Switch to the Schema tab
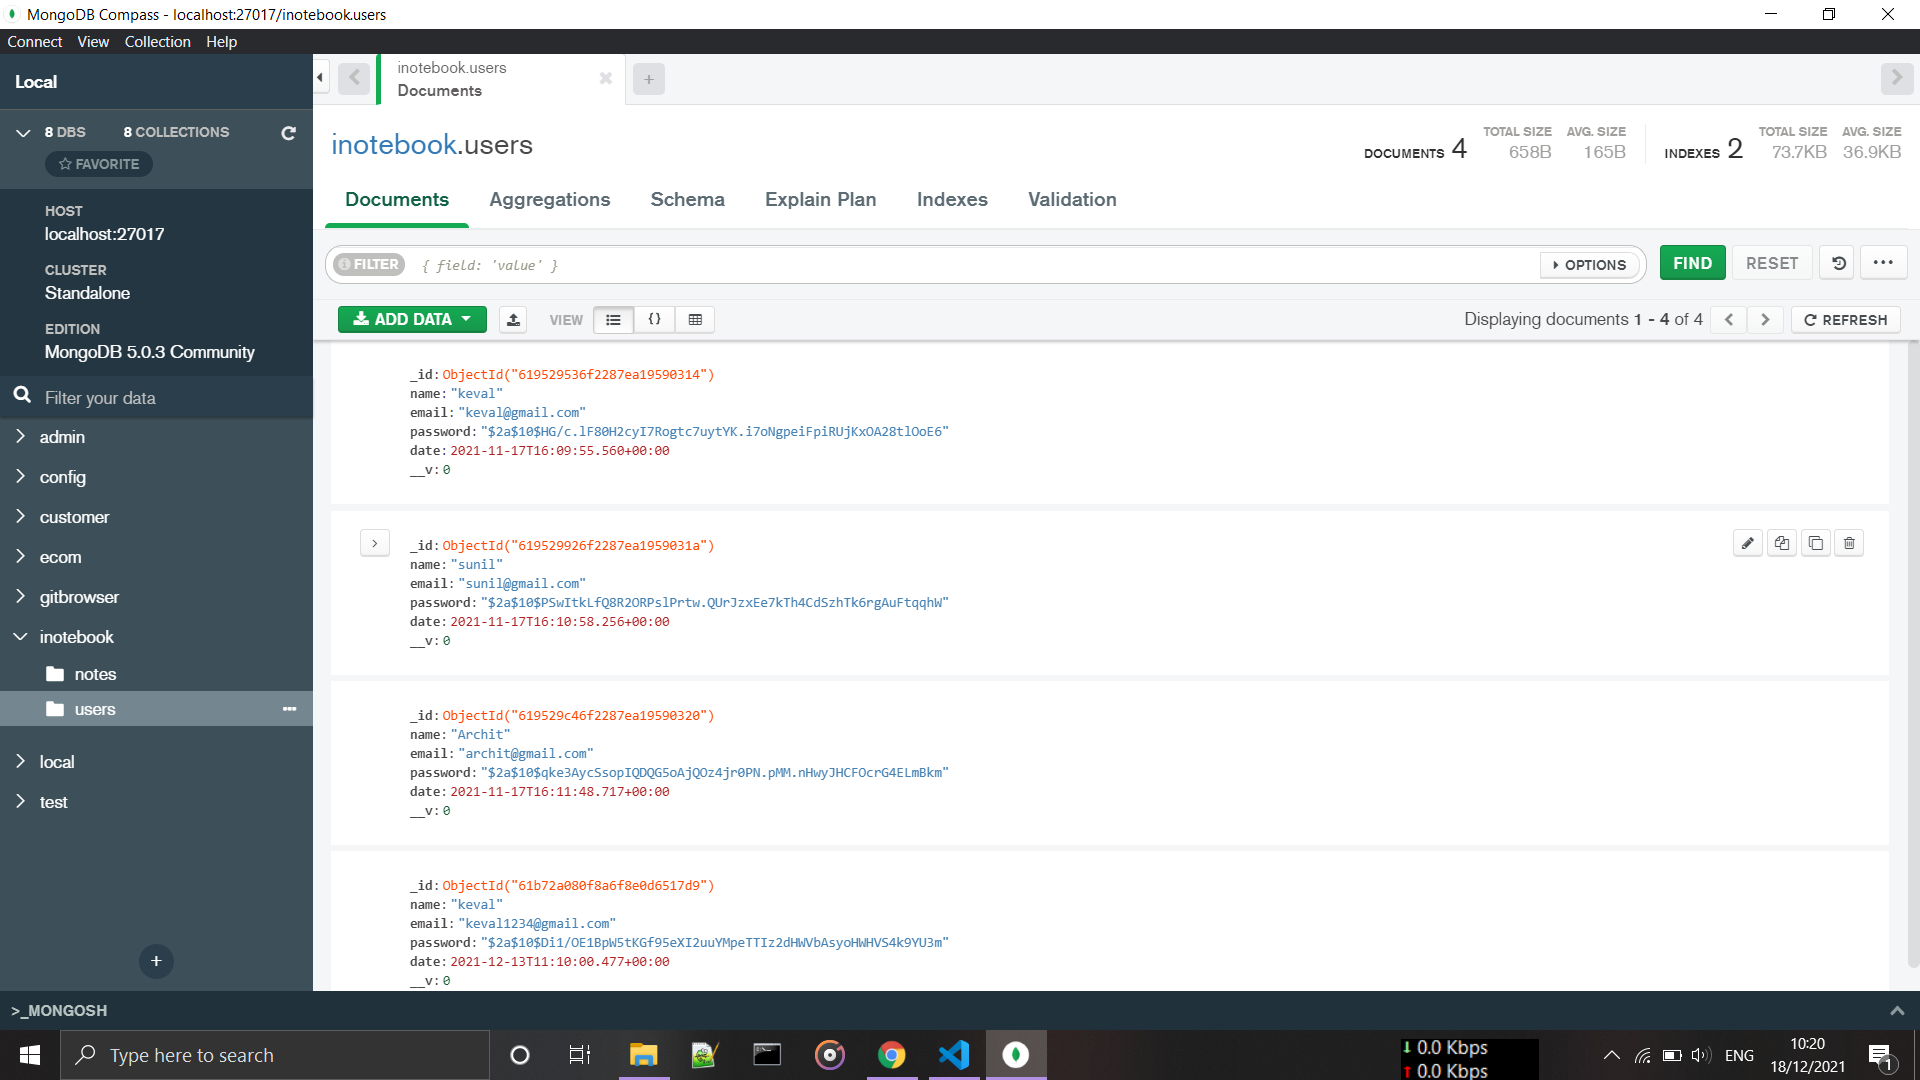This screenshot has height=1080, width=1920. [x=687, y=199]
